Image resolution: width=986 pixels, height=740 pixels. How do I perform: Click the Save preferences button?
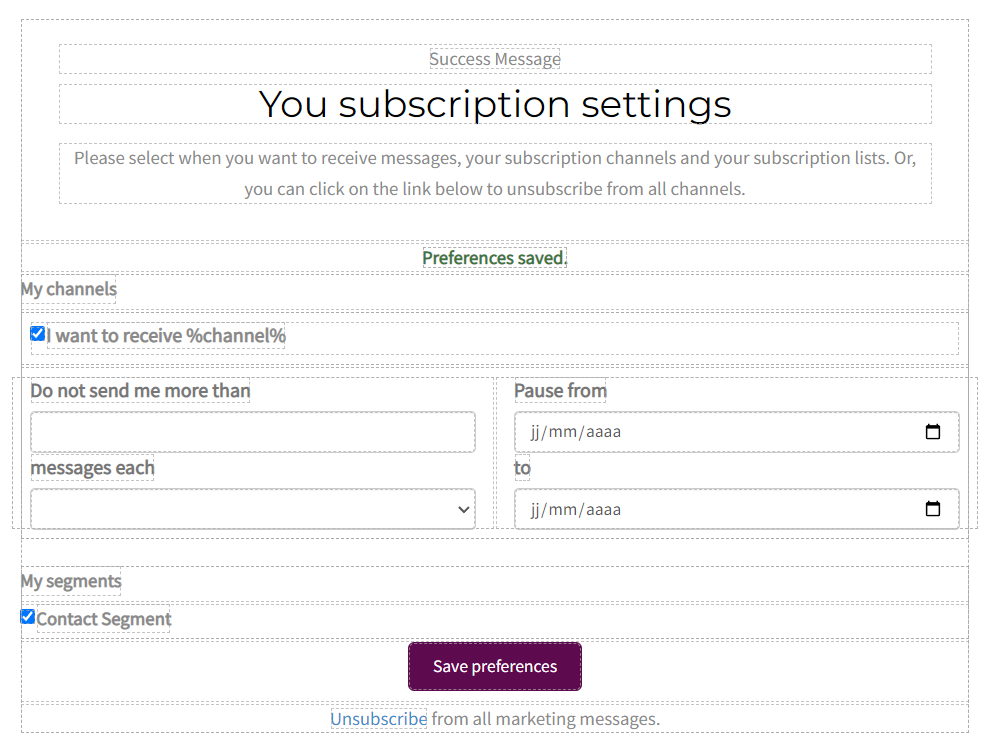click(x=494, y=666)
